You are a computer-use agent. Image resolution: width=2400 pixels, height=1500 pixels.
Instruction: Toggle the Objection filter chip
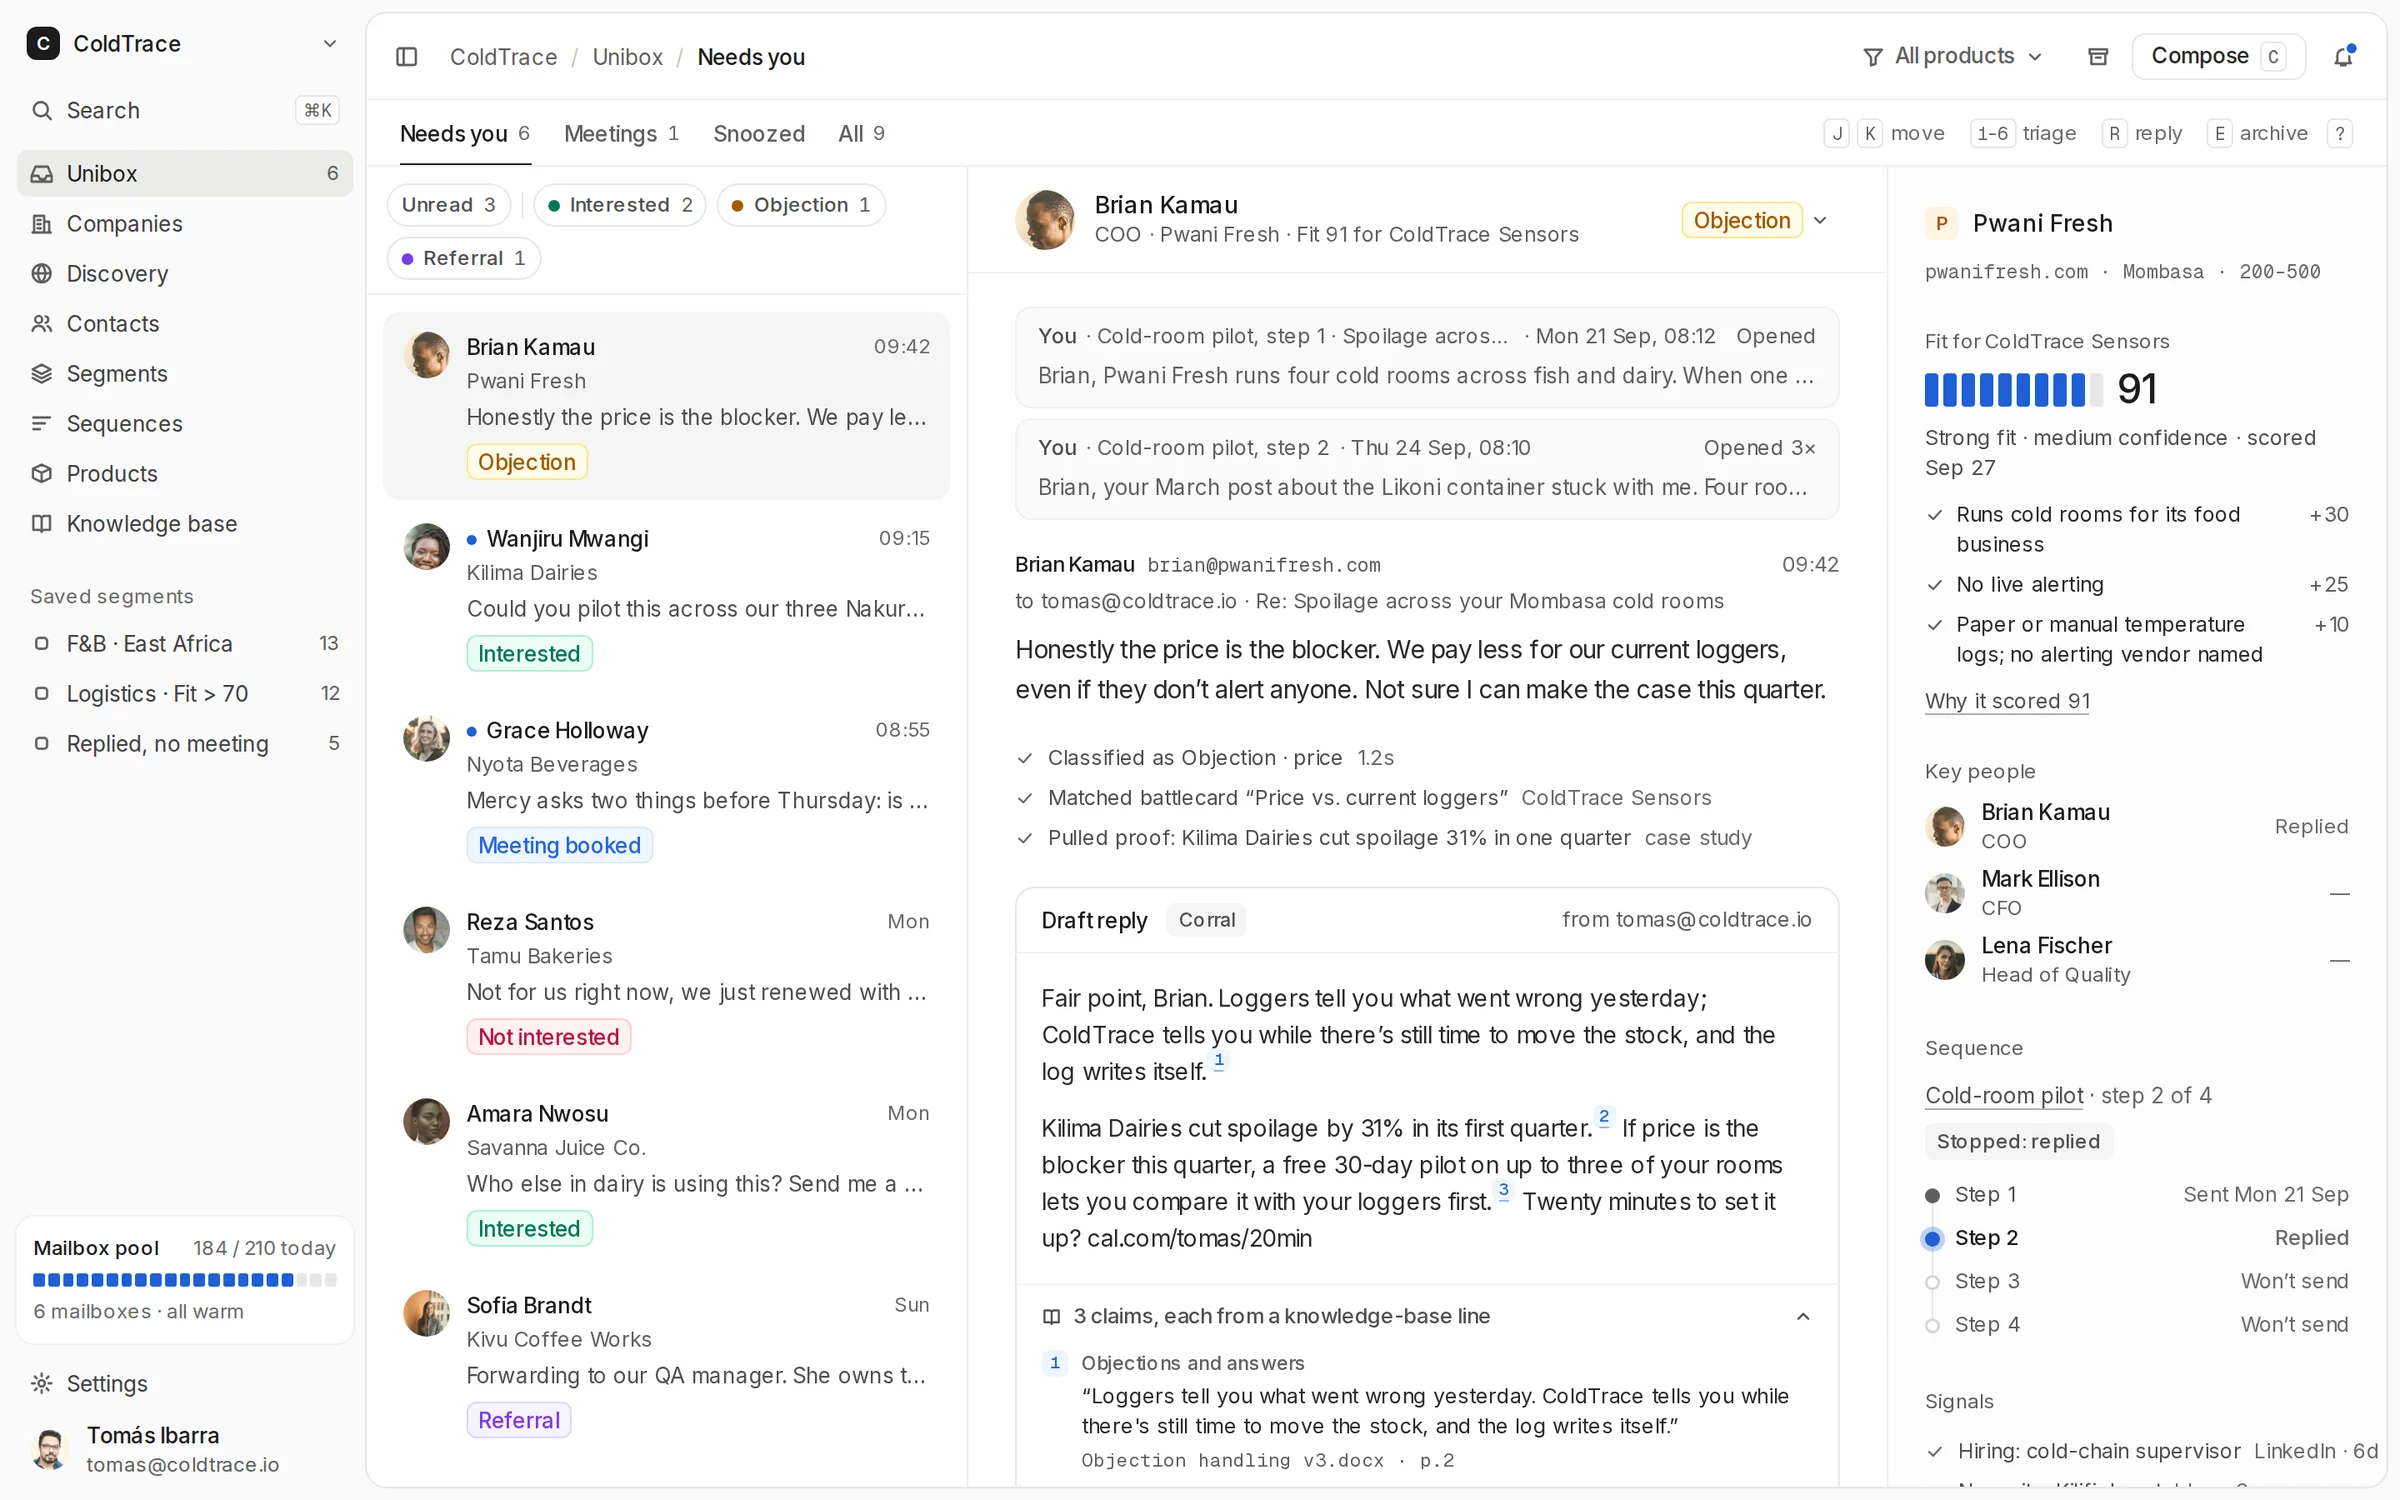click(x=802, y=205)
